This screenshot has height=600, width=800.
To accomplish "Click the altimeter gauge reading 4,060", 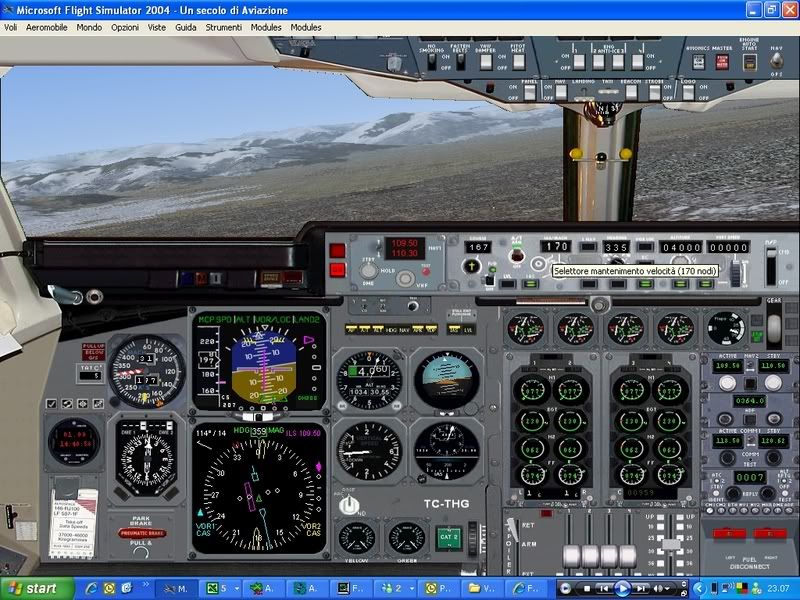I will click(369, 380).
